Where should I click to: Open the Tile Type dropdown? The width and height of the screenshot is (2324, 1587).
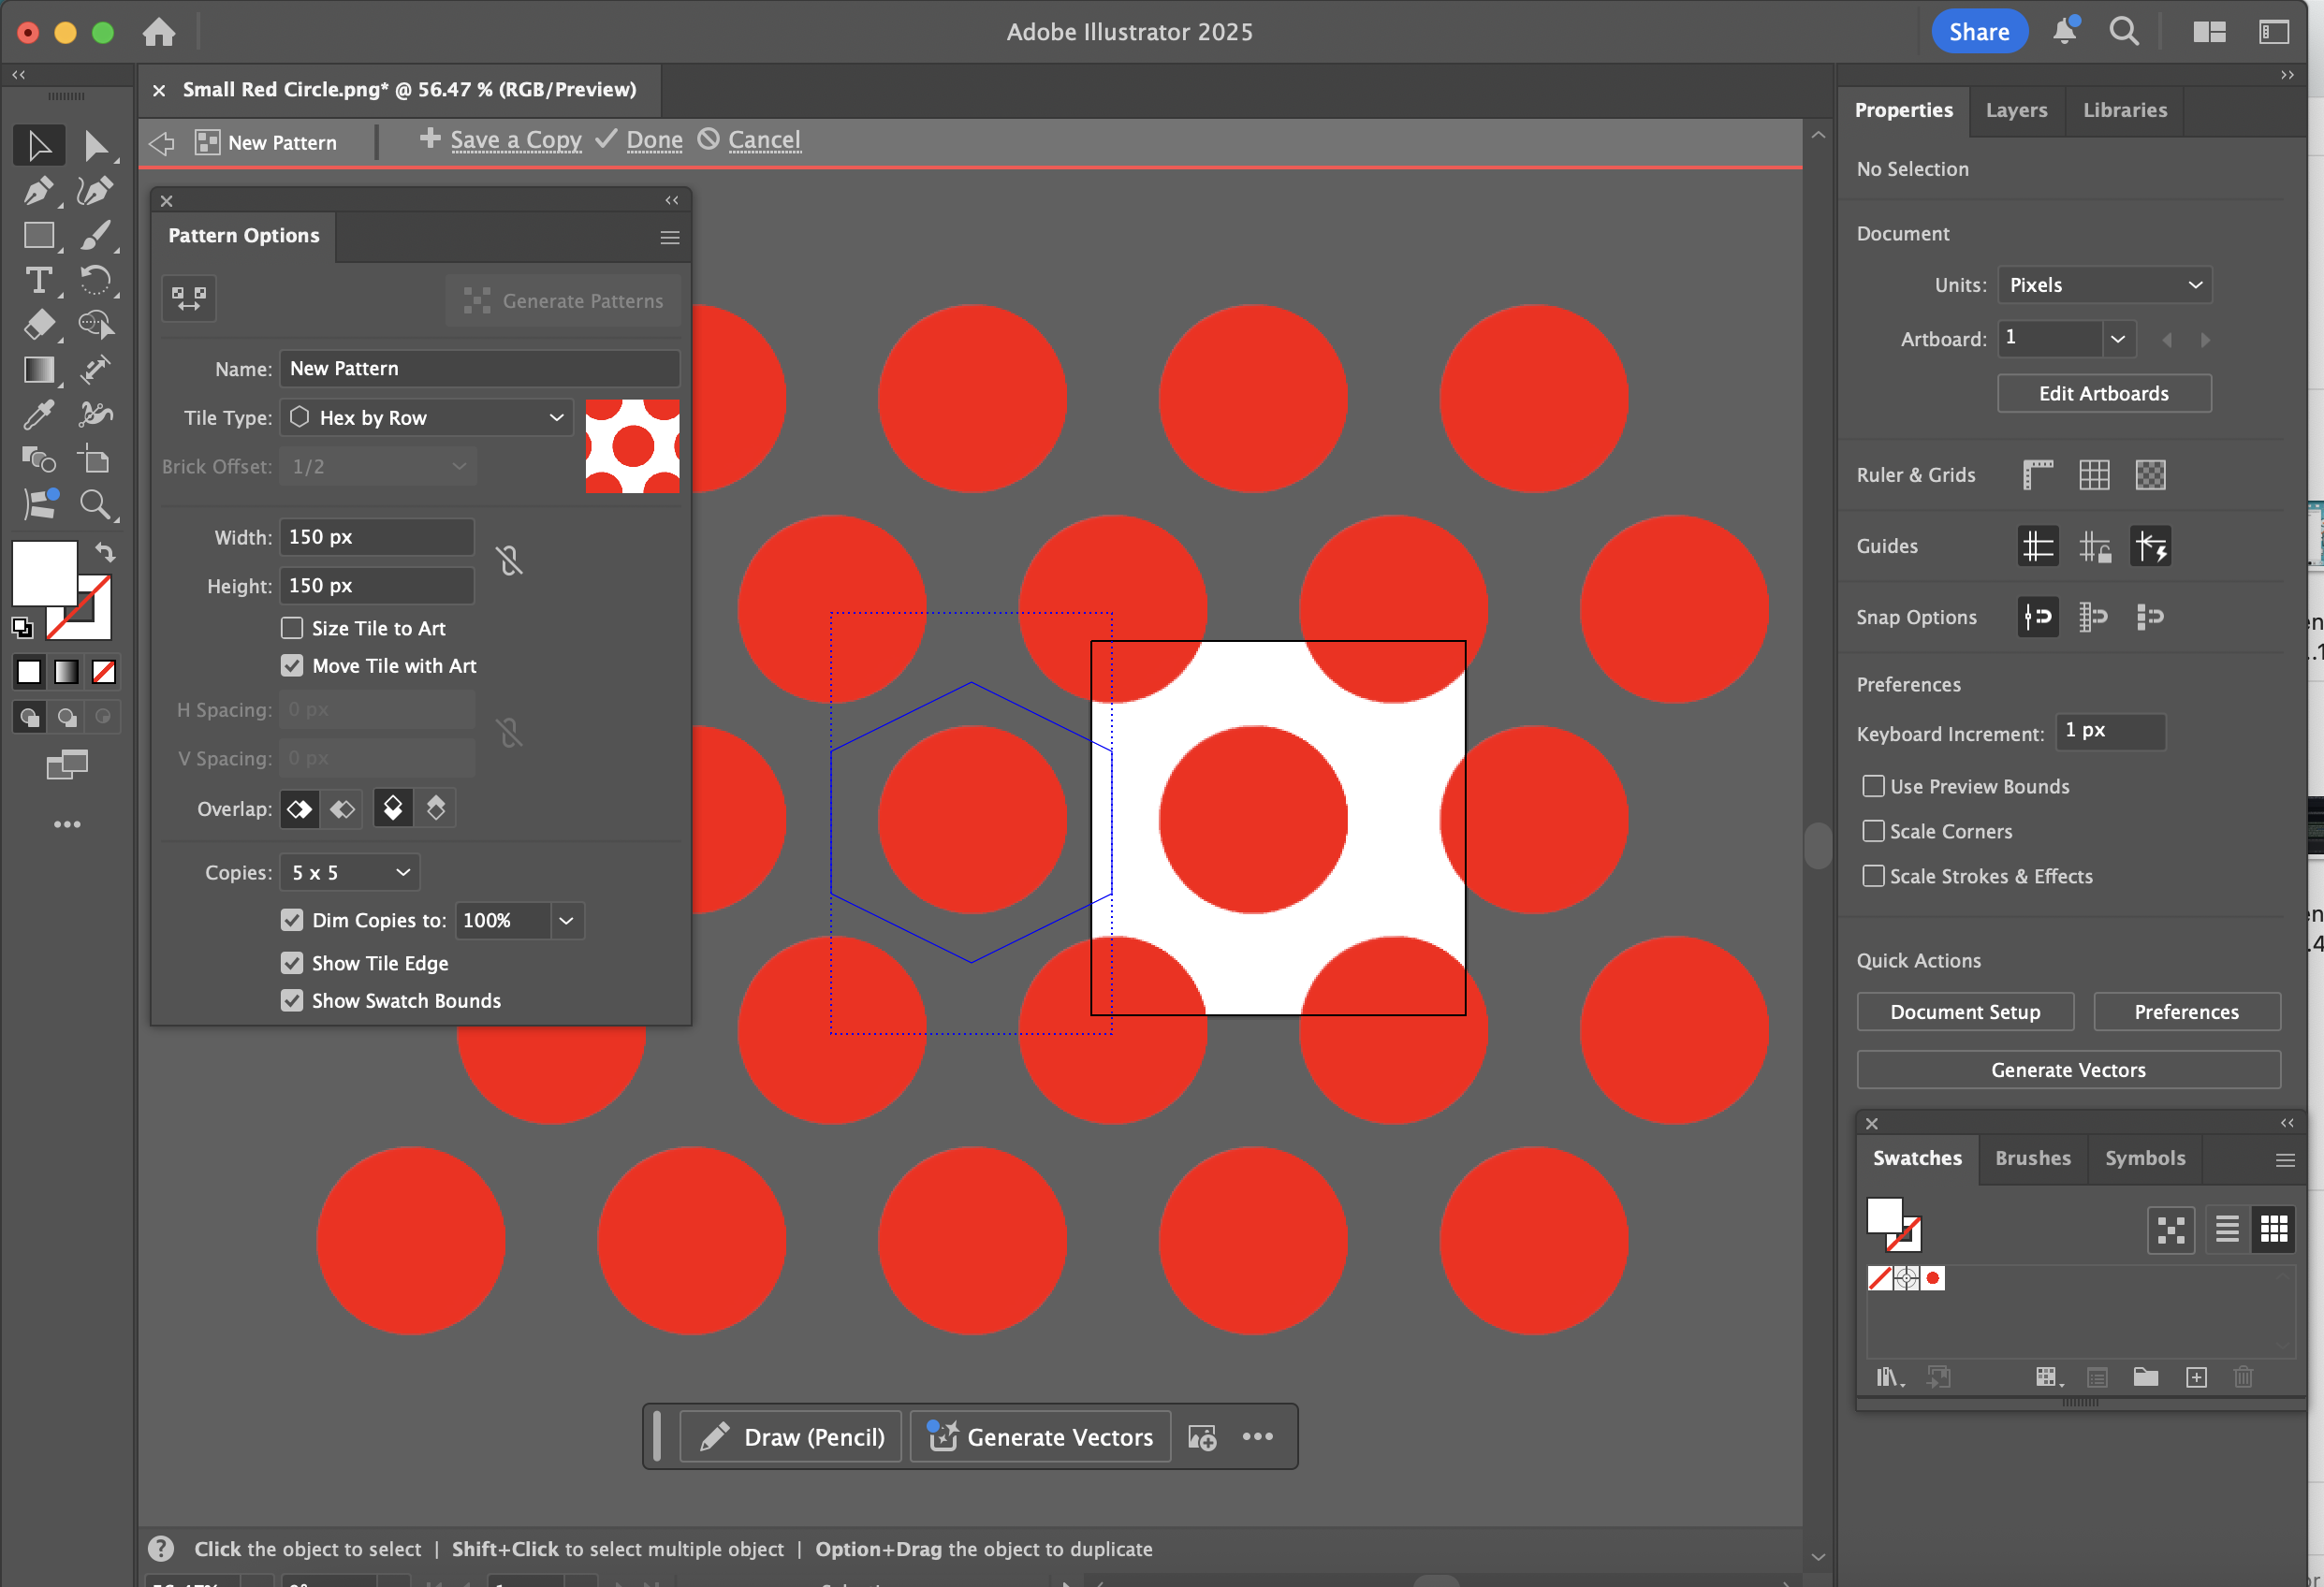pyautogui.click(x=426, y=417)
